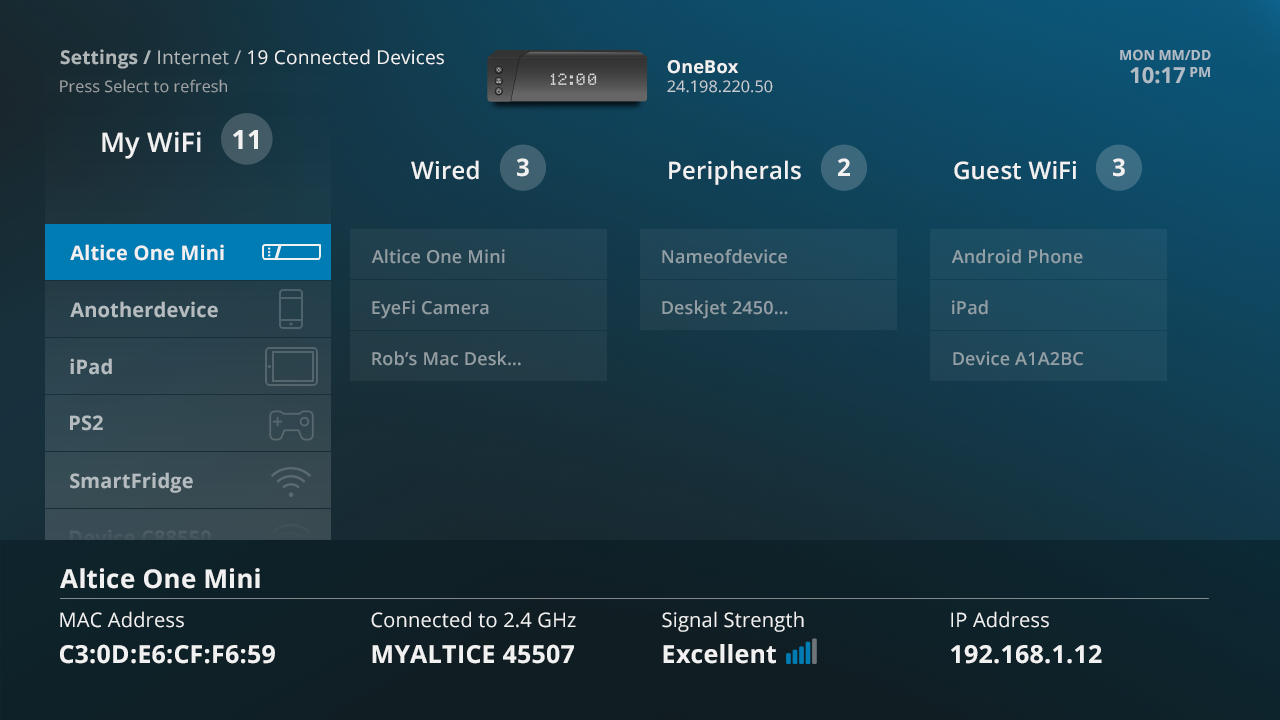
Task: Open the Guest WiFi category
Action: tap(1015, 171)
